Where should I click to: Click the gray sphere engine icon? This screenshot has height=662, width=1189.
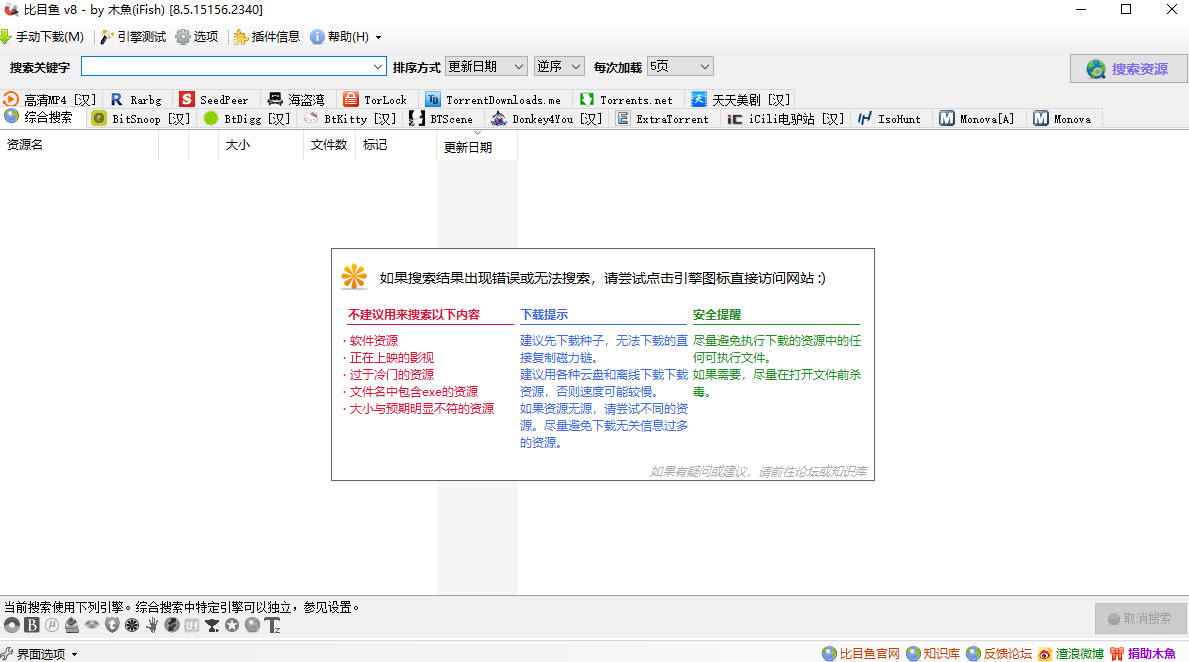(253, 625)
